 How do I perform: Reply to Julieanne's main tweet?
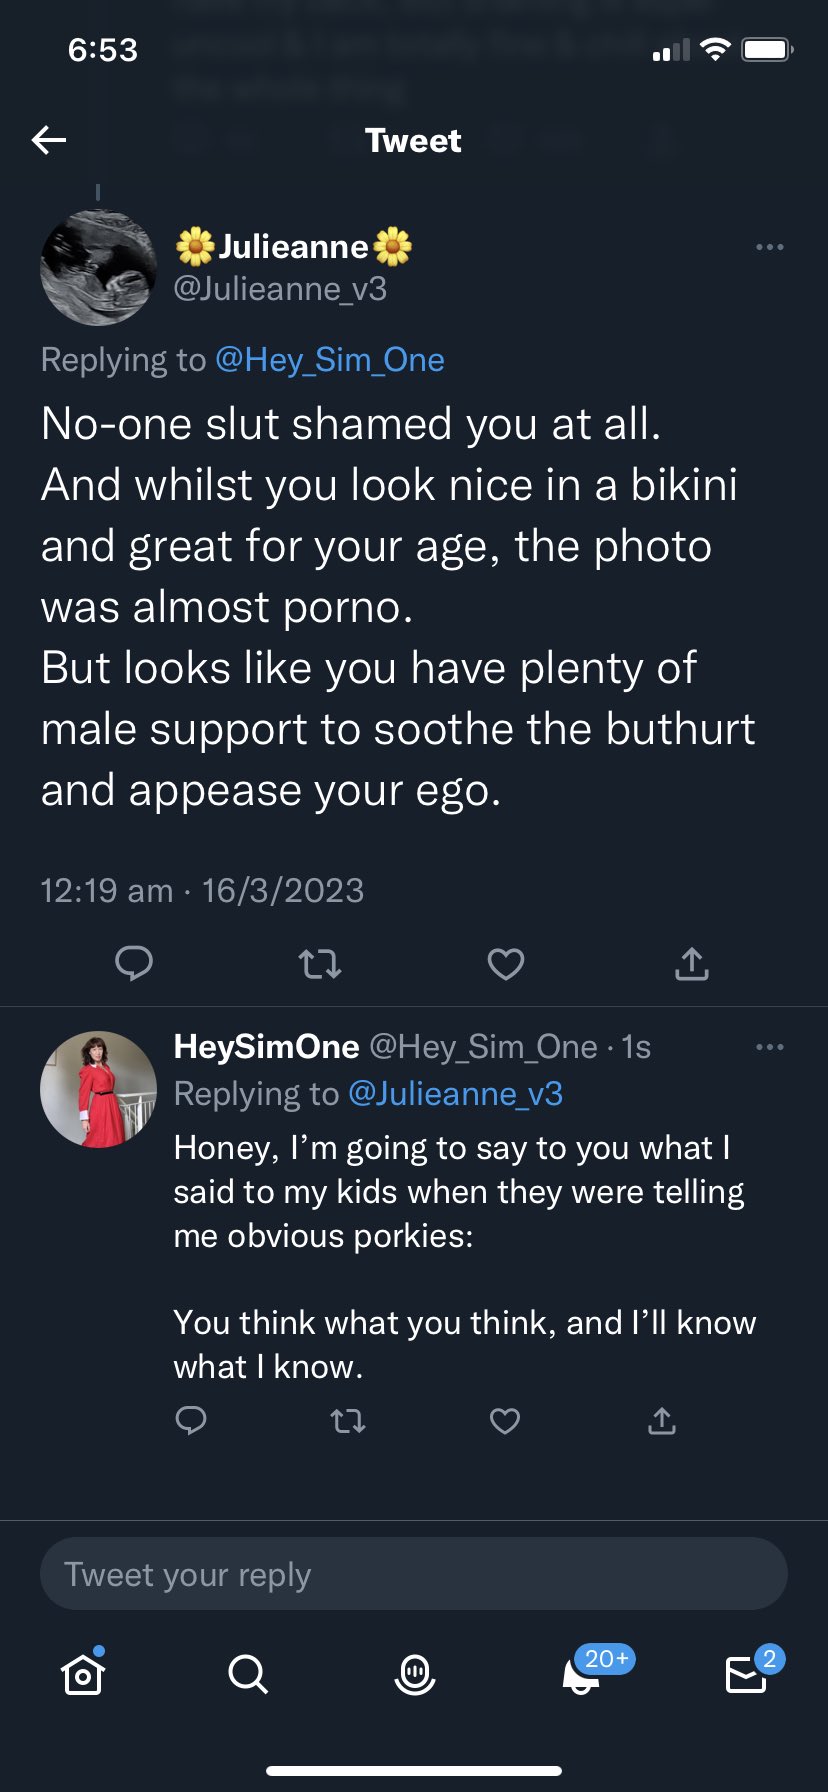point(134,963)
